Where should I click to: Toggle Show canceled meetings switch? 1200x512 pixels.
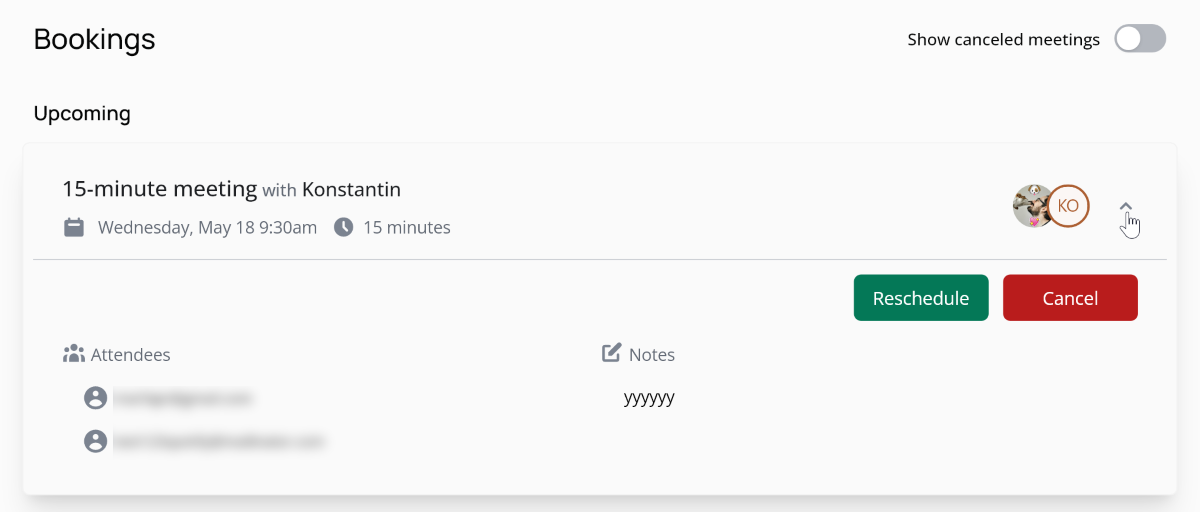coord(1140,39)
